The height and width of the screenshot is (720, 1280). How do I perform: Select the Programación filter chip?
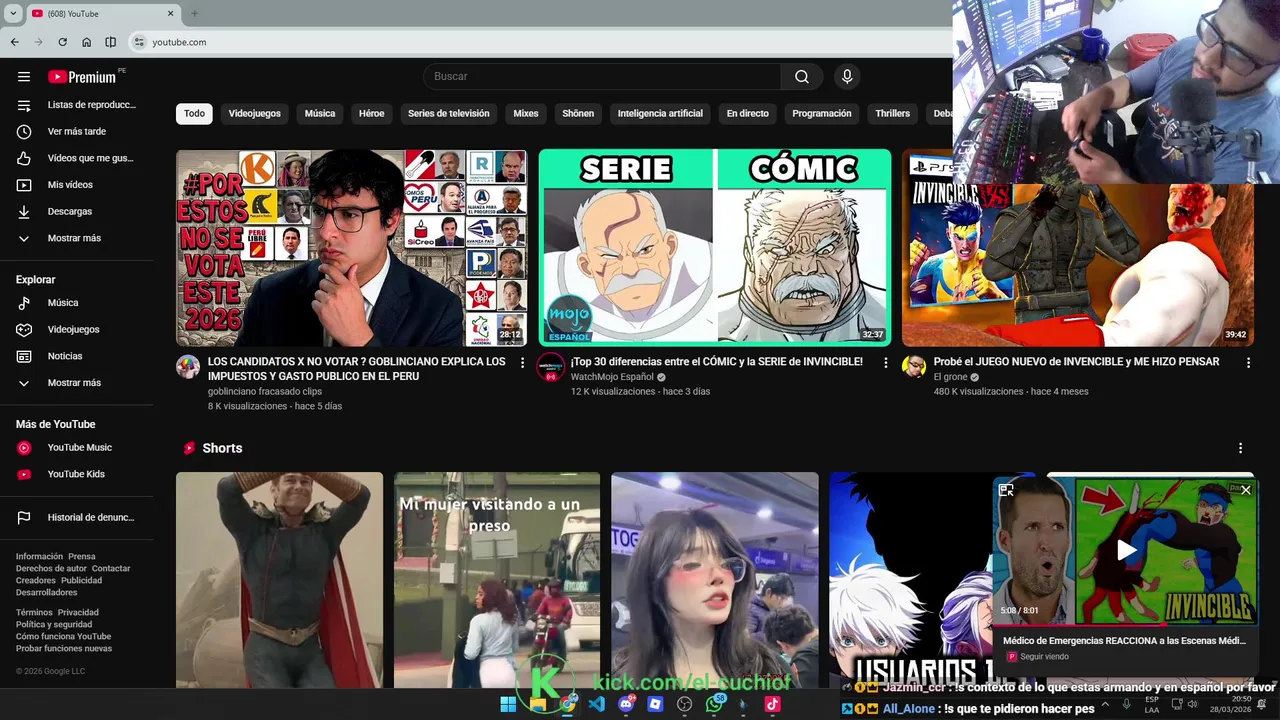(x=822, y=114)
